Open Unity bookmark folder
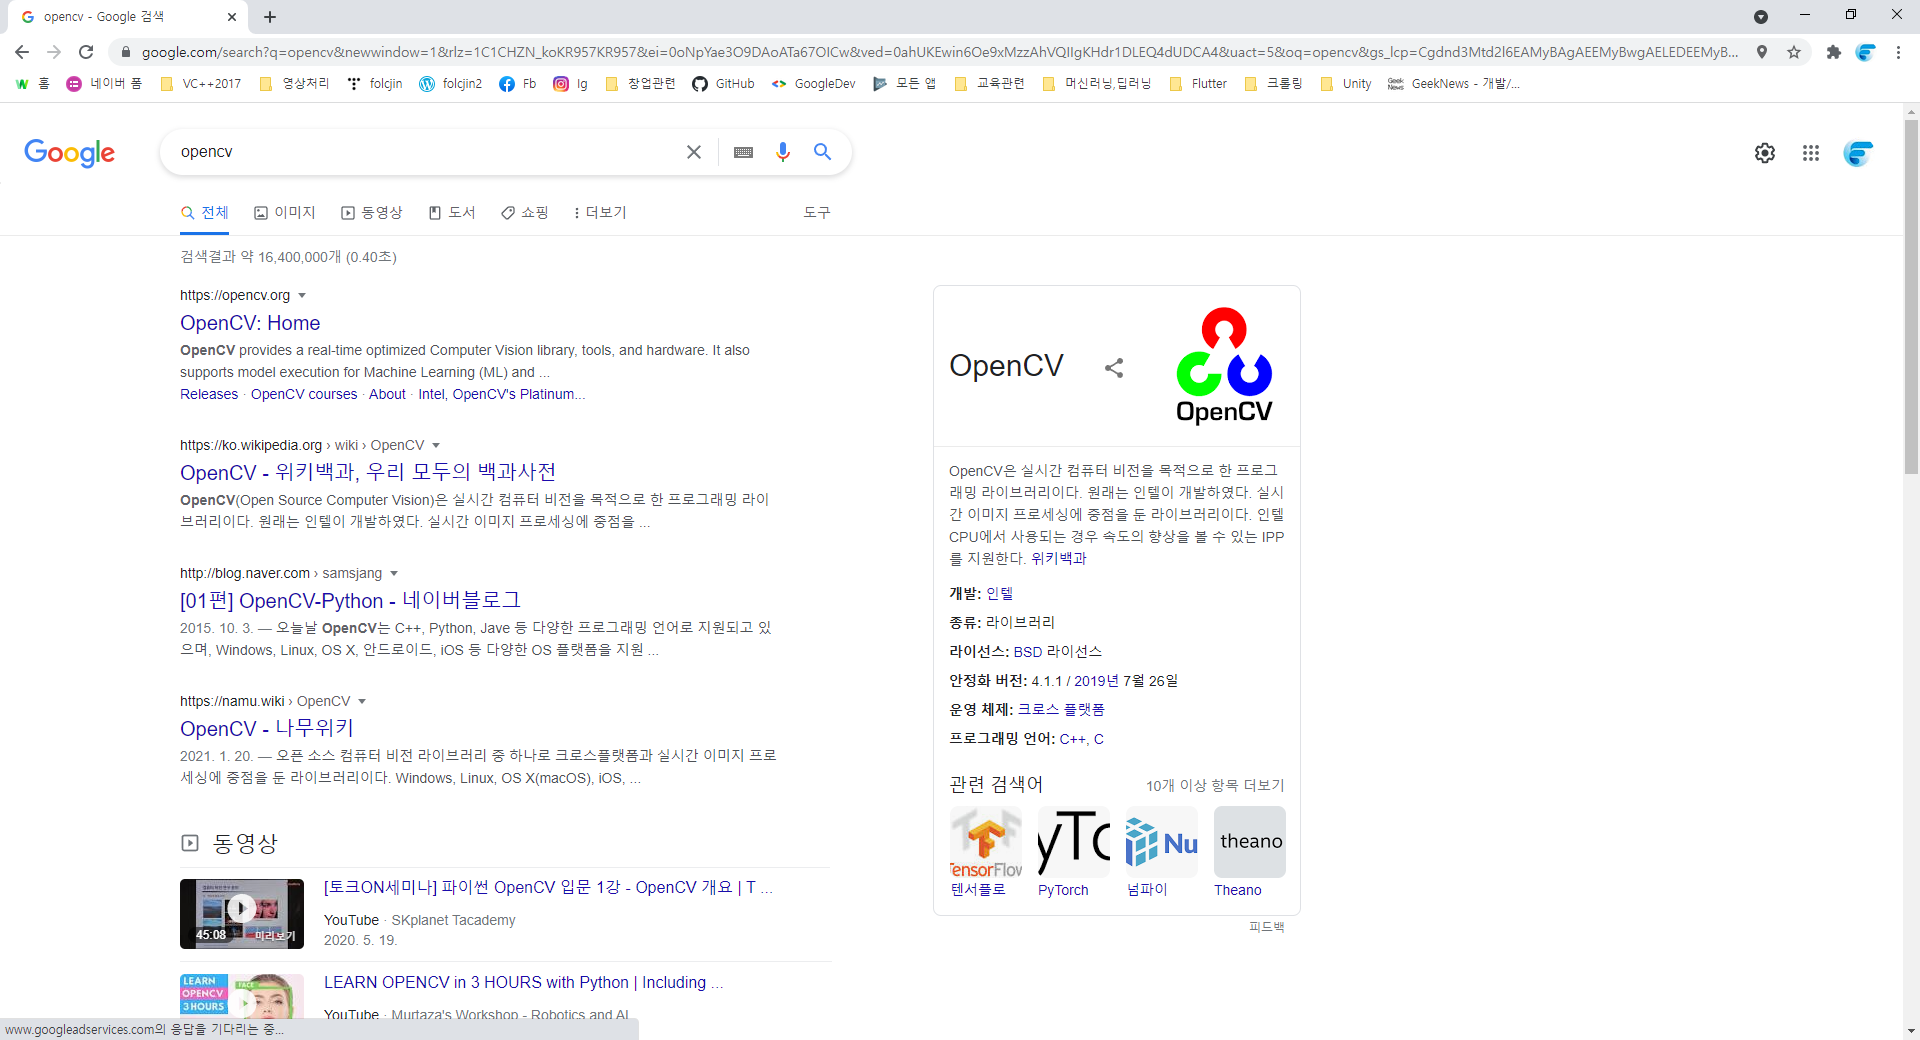Screen dimensions: 1920x1040 pyautogui.click(x=1346, y=84)
